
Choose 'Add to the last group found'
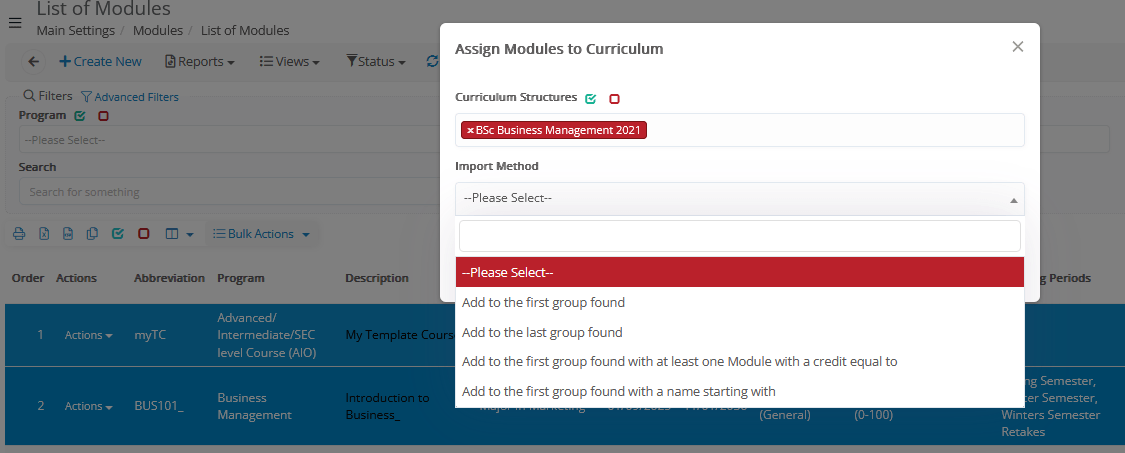542,332
